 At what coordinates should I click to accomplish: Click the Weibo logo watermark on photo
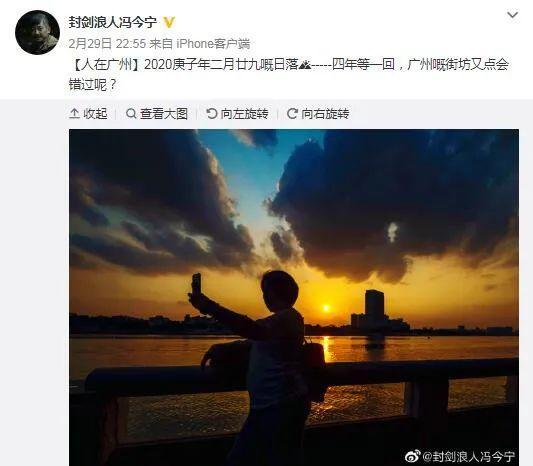click(413, 455)
